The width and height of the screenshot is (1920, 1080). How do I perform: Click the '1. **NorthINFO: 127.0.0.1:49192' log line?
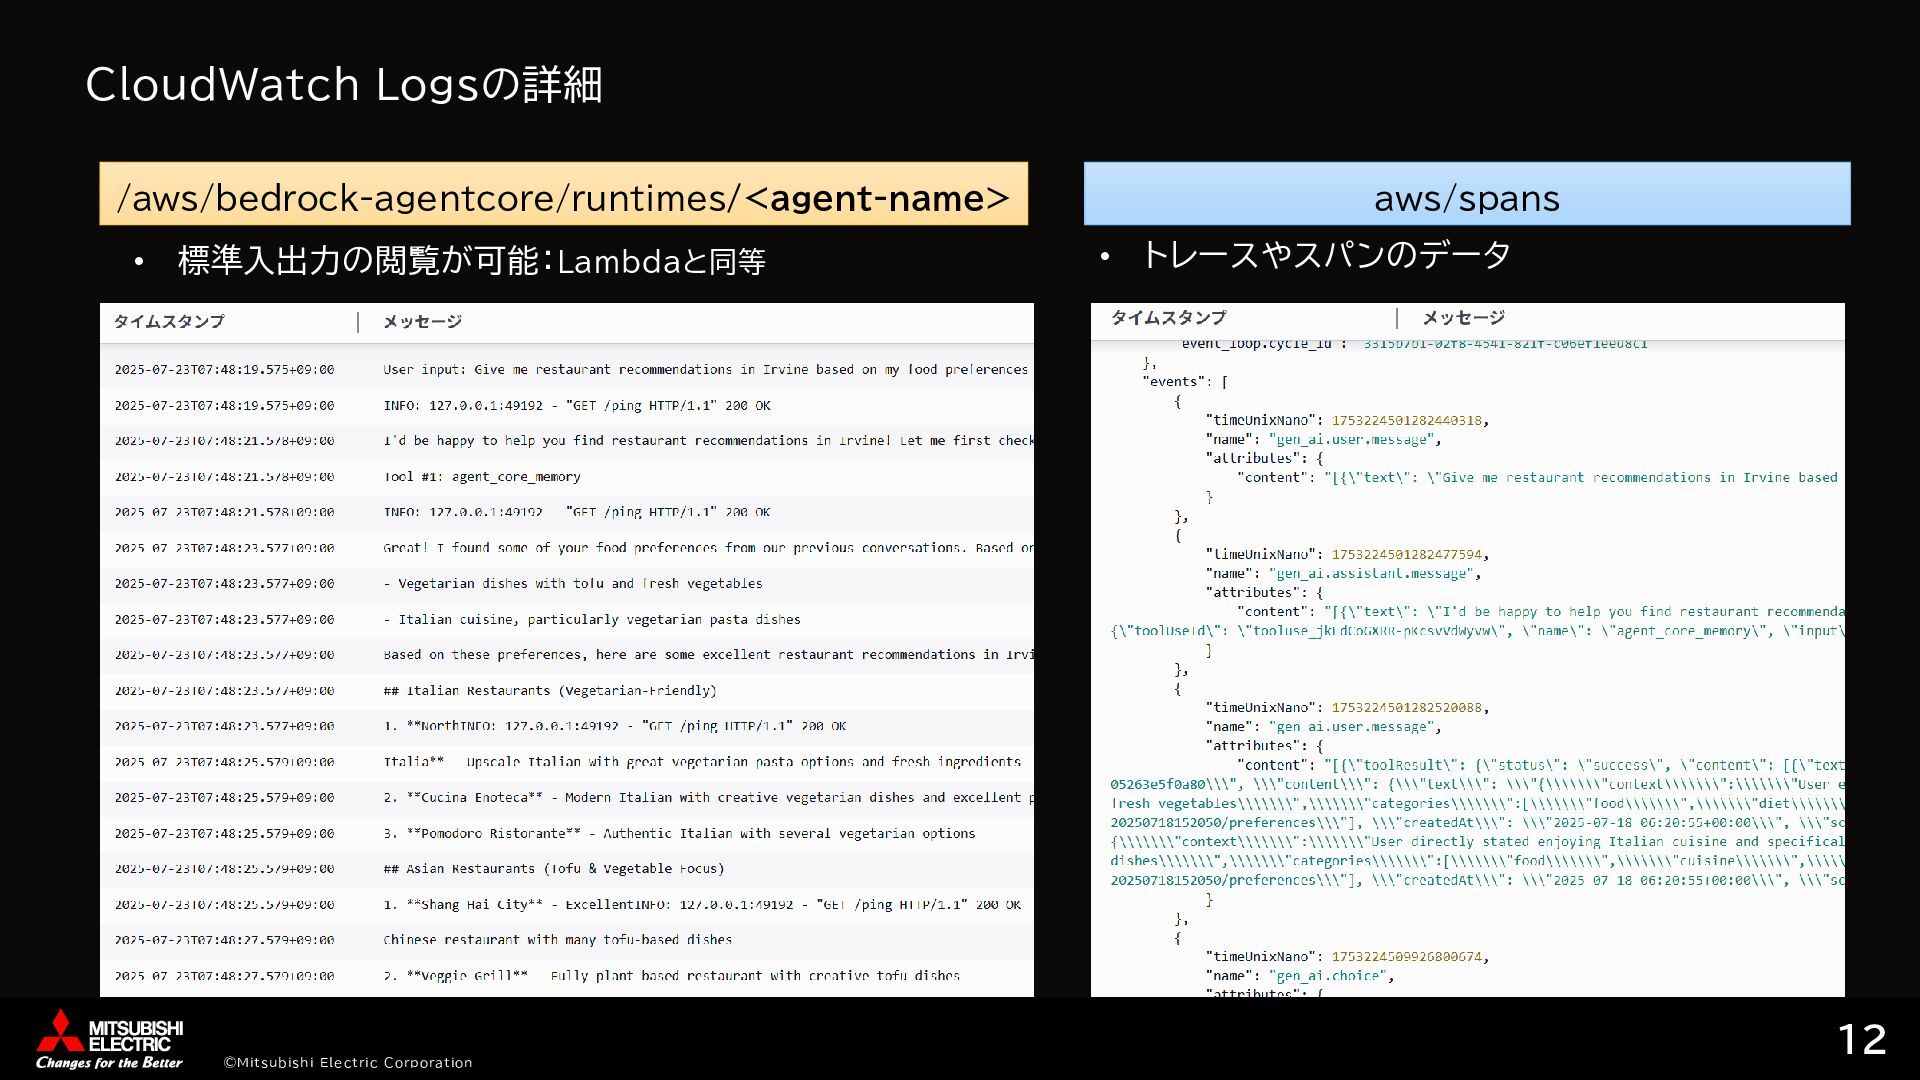pyautogui.click(x=614, y=726)
